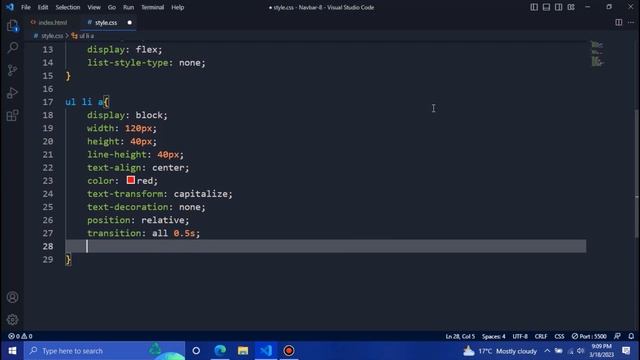Open the Windows Start menu
This screenshot has width=640, height=360.
click(x=12, y=351)
